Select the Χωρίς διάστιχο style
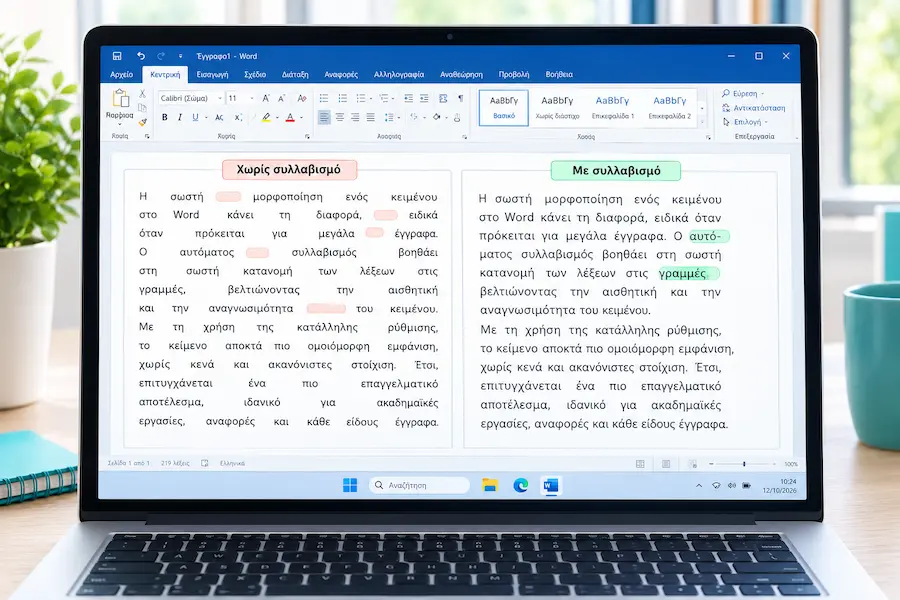Image resolution: width=900 pixels, height=600 pixels. (x=557, y=107)
